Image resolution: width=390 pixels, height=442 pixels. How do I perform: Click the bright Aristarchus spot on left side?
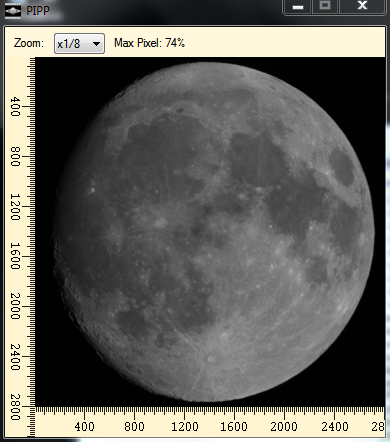pyautogui.click(x=92, y=190)
